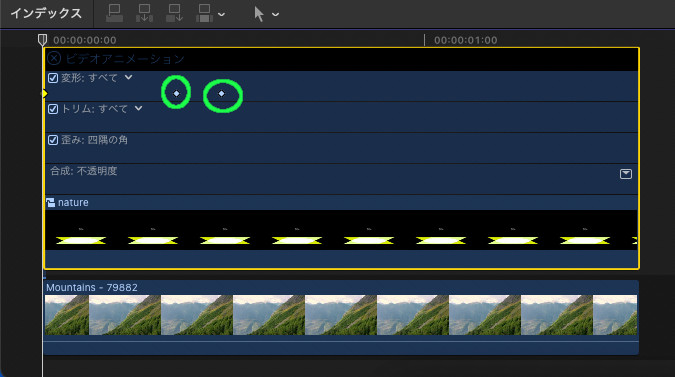This screenshot has height=377, width=675.
Task: Open the edit options dropdown arrow
Action: [221, 15]
